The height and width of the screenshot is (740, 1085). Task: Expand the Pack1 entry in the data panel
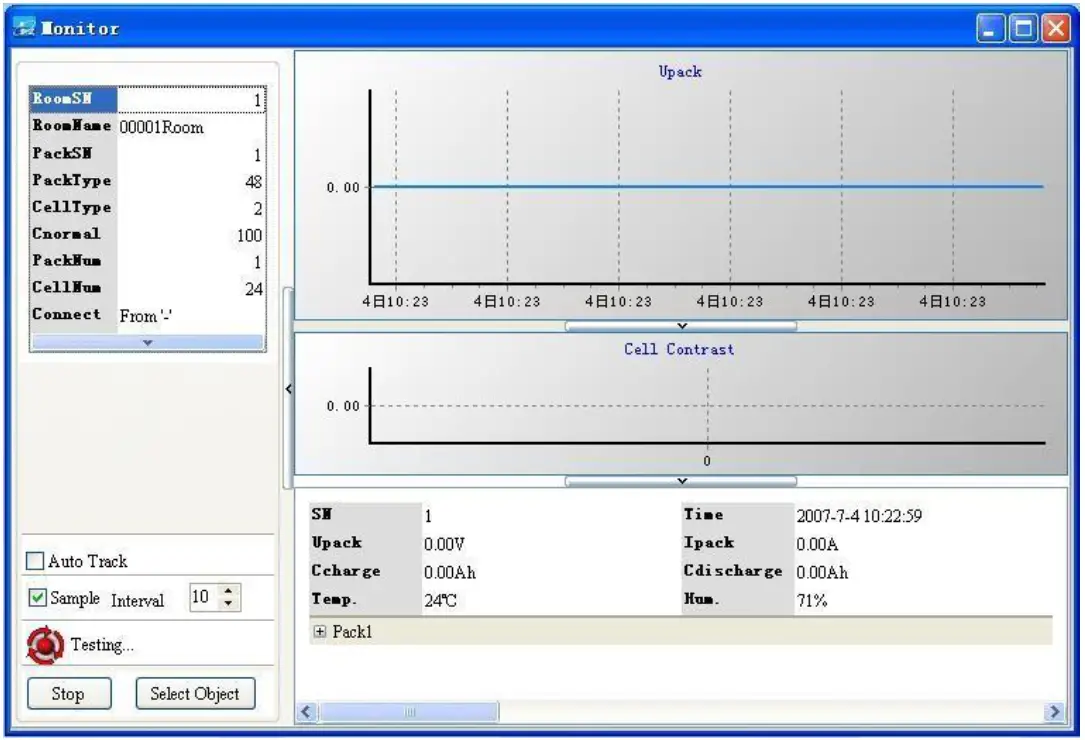tap(320, 632)
